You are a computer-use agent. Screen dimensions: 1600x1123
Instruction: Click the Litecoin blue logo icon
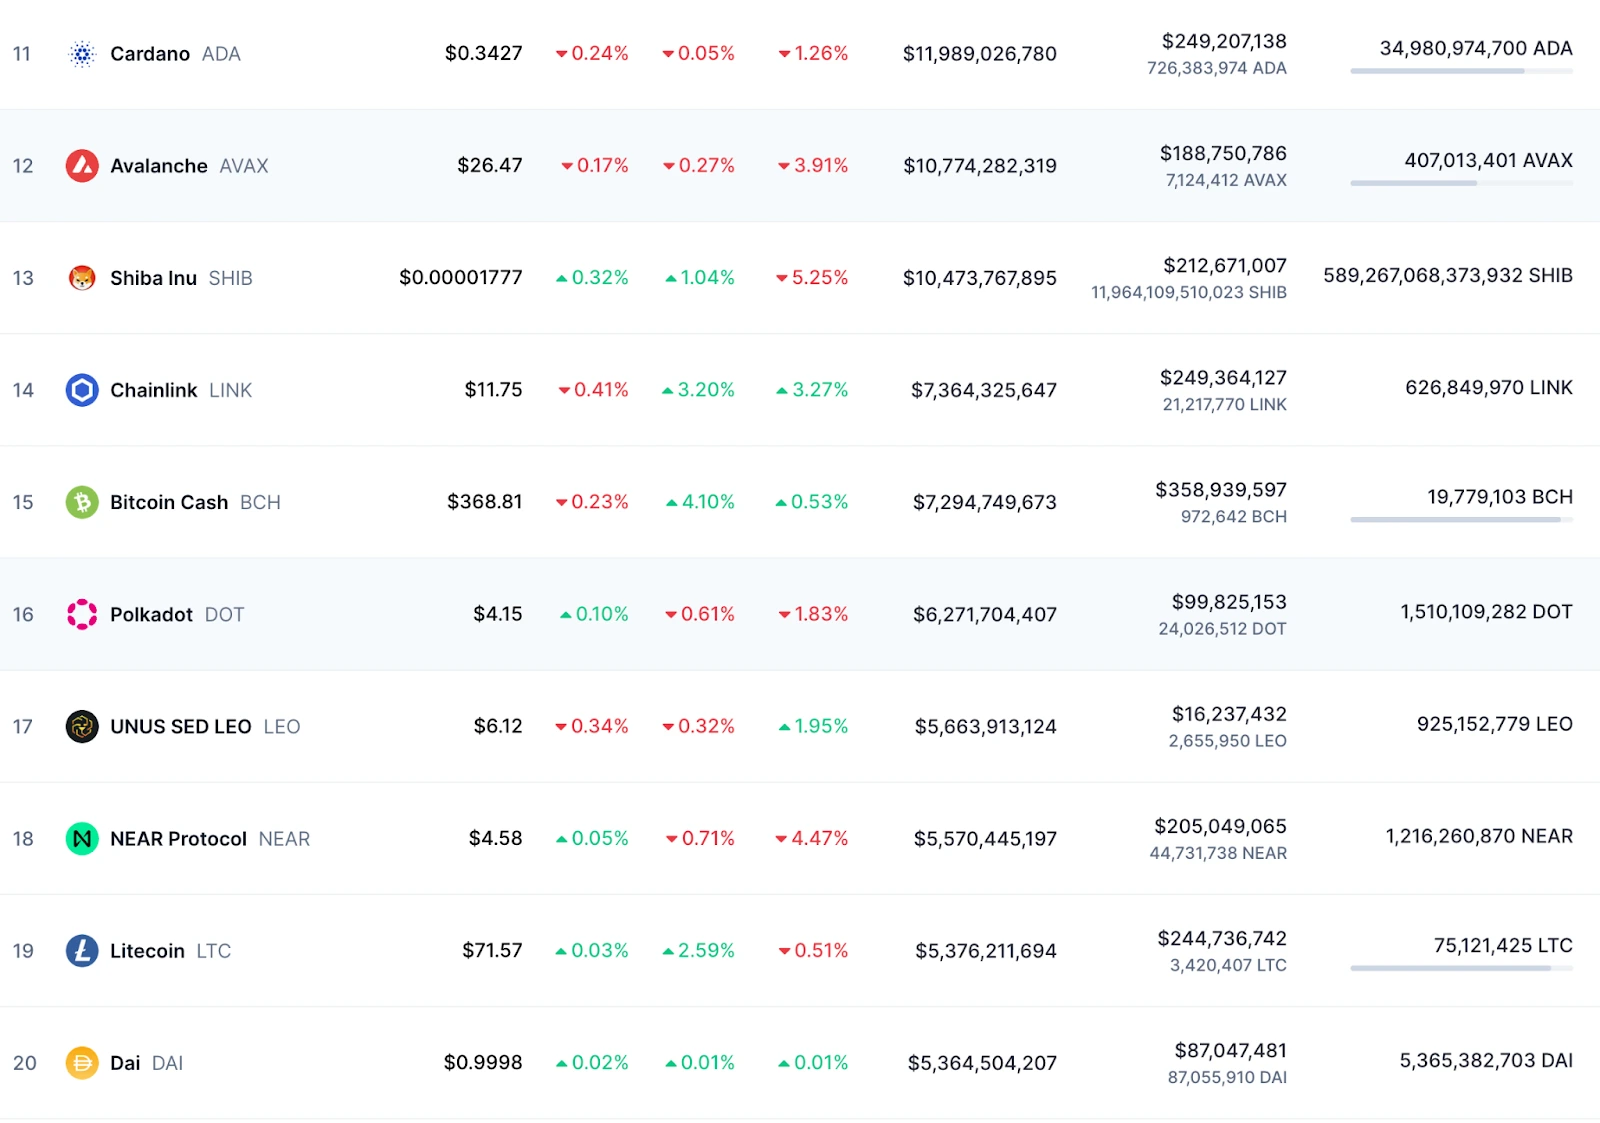click(82, 950)
